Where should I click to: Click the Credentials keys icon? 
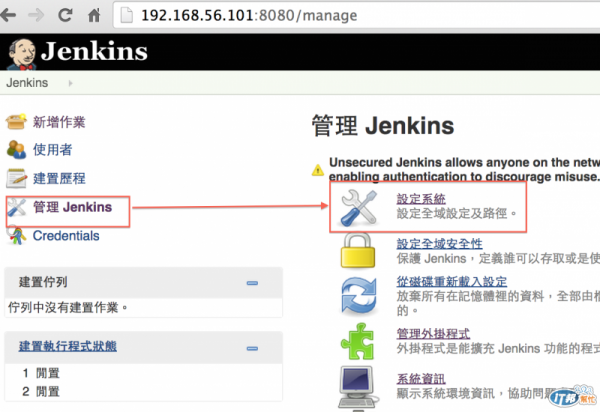point(16,235)
